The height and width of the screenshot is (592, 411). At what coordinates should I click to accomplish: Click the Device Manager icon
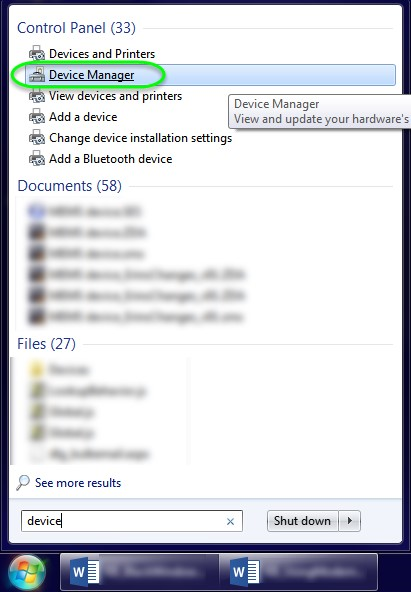coord(37,75)
